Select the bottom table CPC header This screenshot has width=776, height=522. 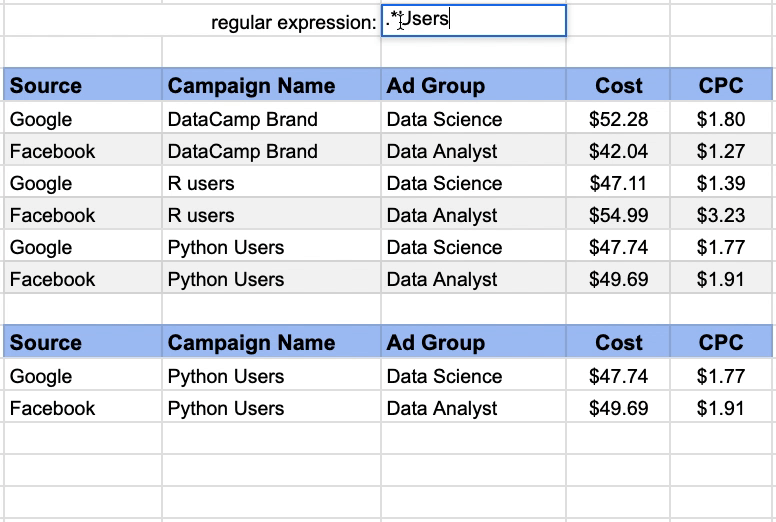pyautogui.click(x=721, y=342)
